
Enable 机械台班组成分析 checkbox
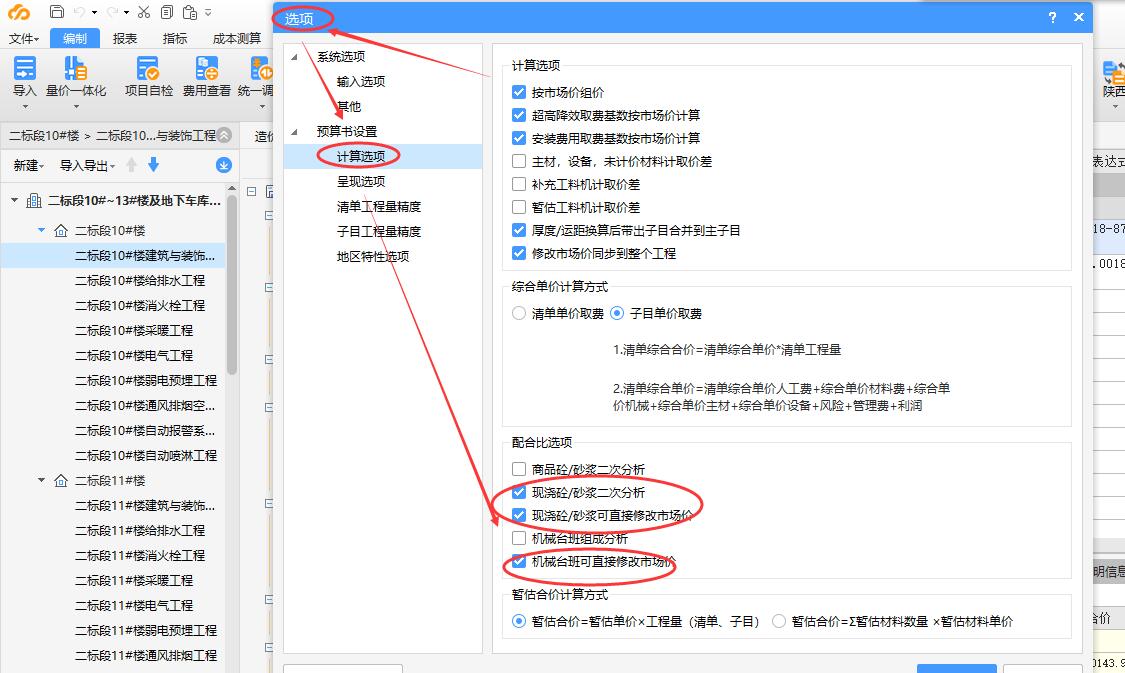(519, 538)
